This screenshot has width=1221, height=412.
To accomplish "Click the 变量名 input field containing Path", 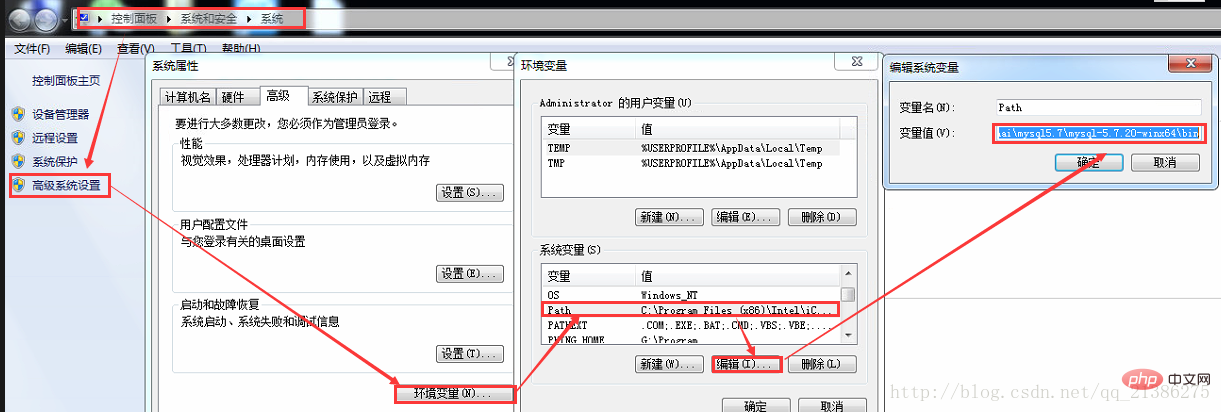I will 1098,107.
